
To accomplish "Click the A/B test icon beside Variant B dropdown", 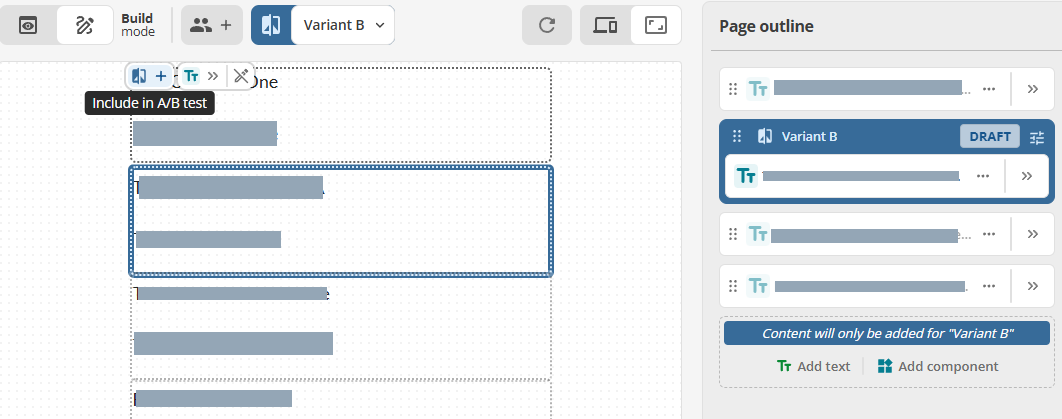I will click(271, 26).
